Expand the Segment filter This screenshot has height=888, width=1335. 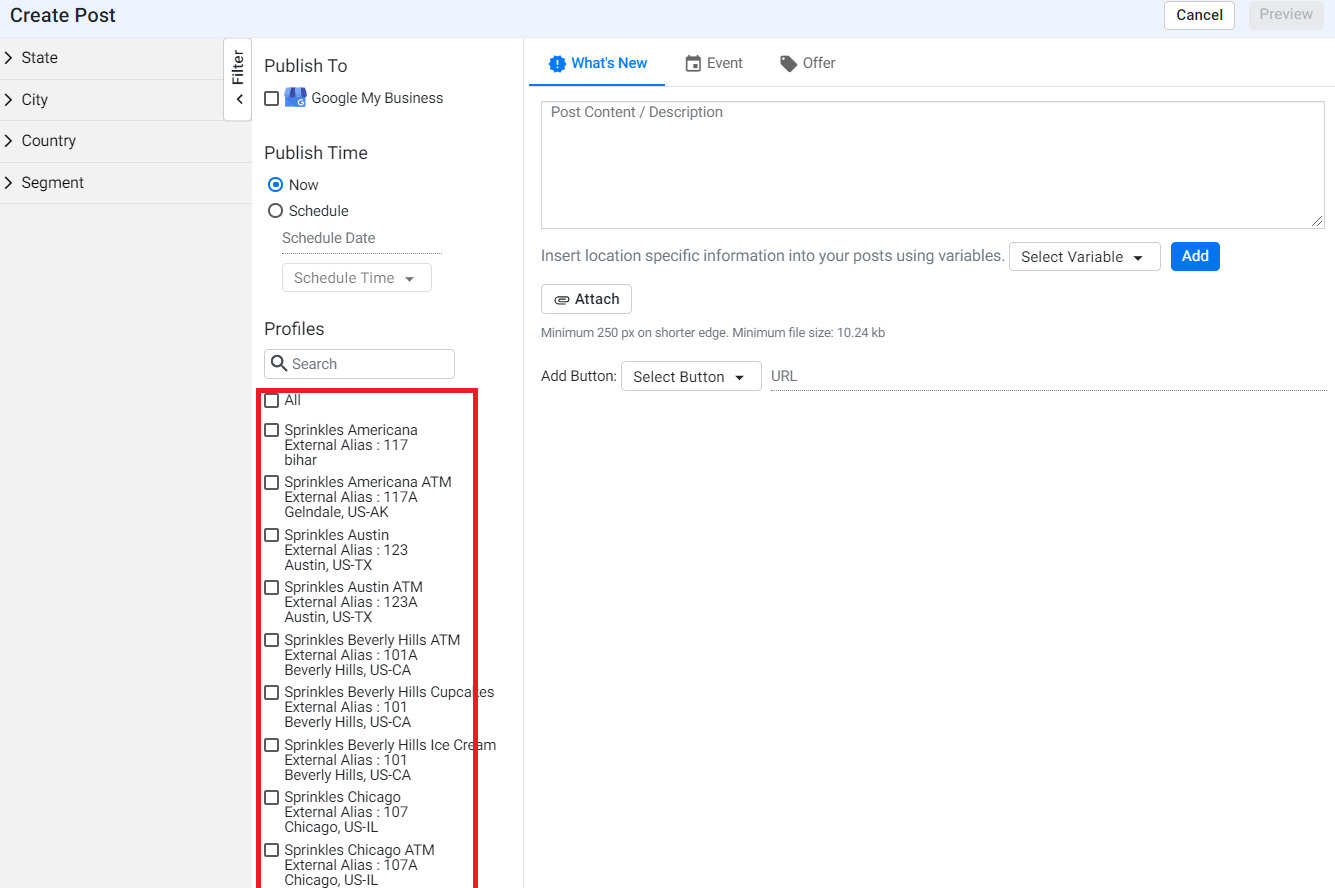click(x=126, y=183)
